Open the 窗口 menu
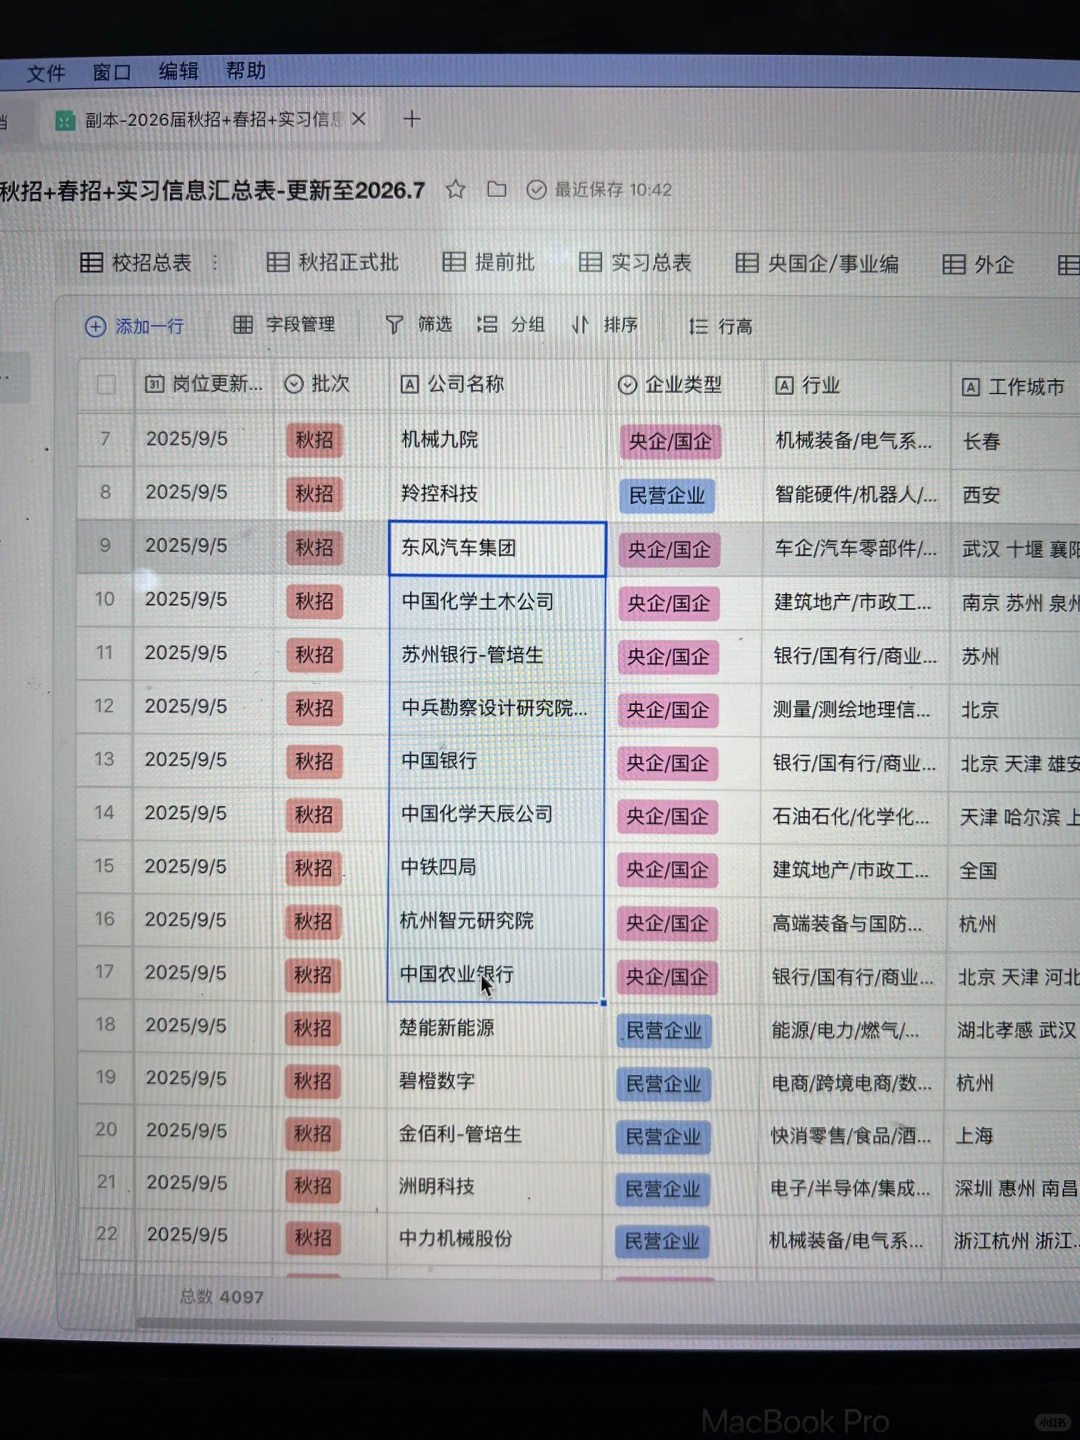Viewport: 1080px width, 1440px height. click(x=112, y=72)
